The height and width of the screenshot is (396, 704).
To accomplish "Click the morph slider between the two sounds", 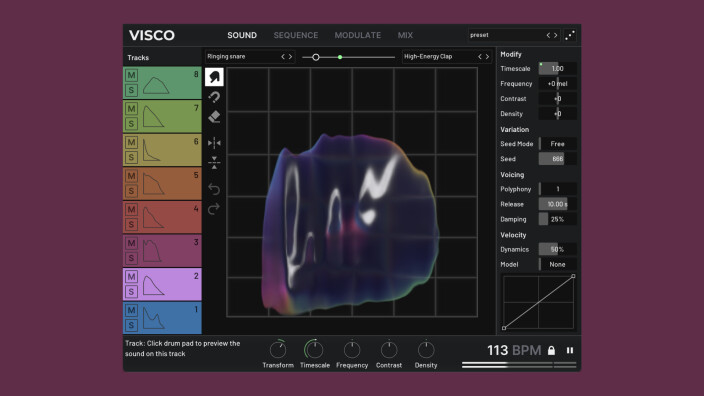I will [x=348, y=57].
